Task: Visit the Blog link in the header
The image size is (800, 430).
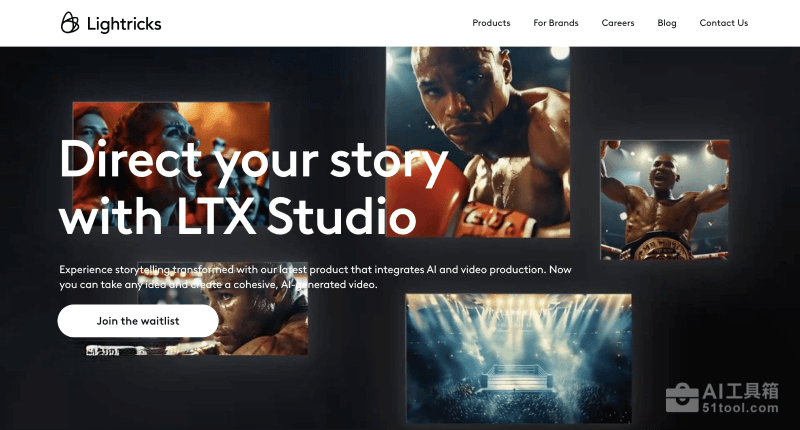Action: click(x=666, y=23)
